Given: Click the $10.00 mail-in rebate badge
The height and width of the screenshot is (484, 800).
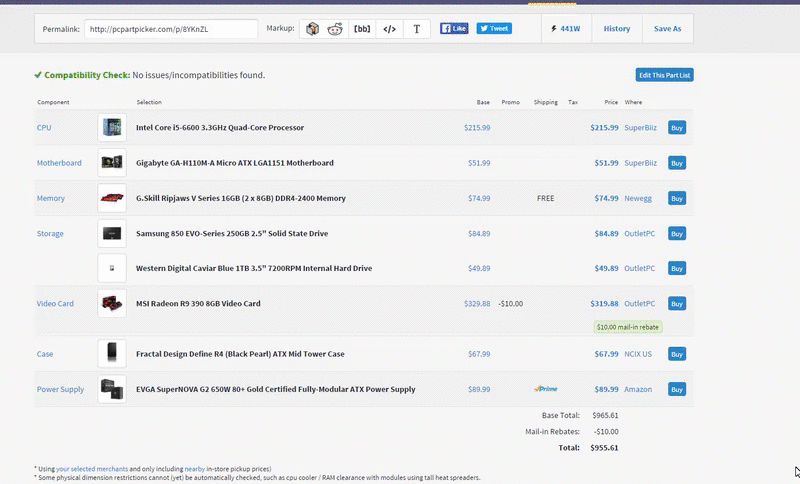Looking at the screenshot, I should [628, 327].
